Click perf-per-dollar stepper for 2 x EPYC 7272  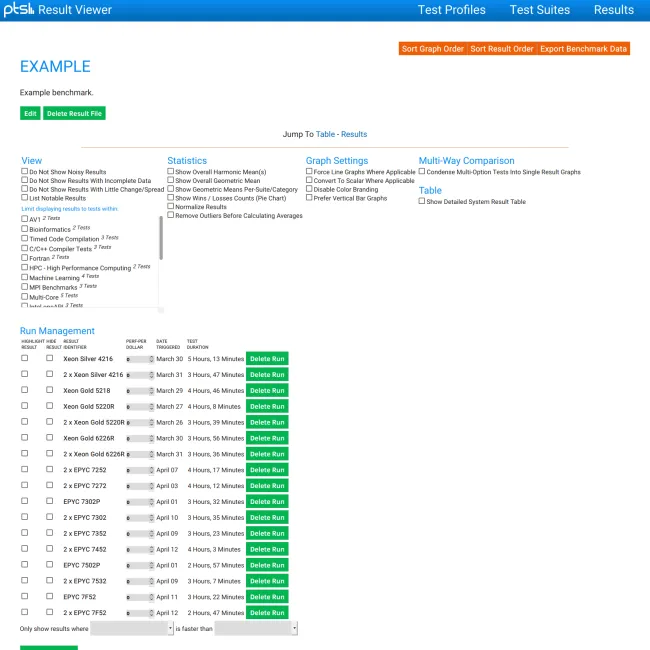point(151,486)
